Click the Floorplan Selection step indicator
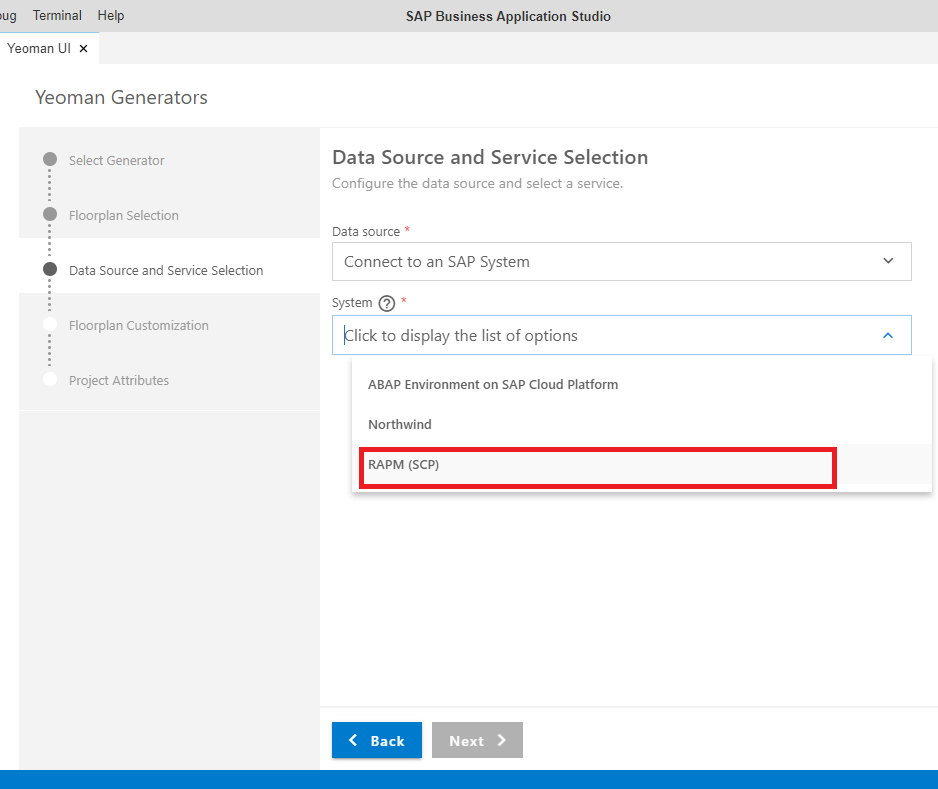938x789 pixels. [50, 214]
